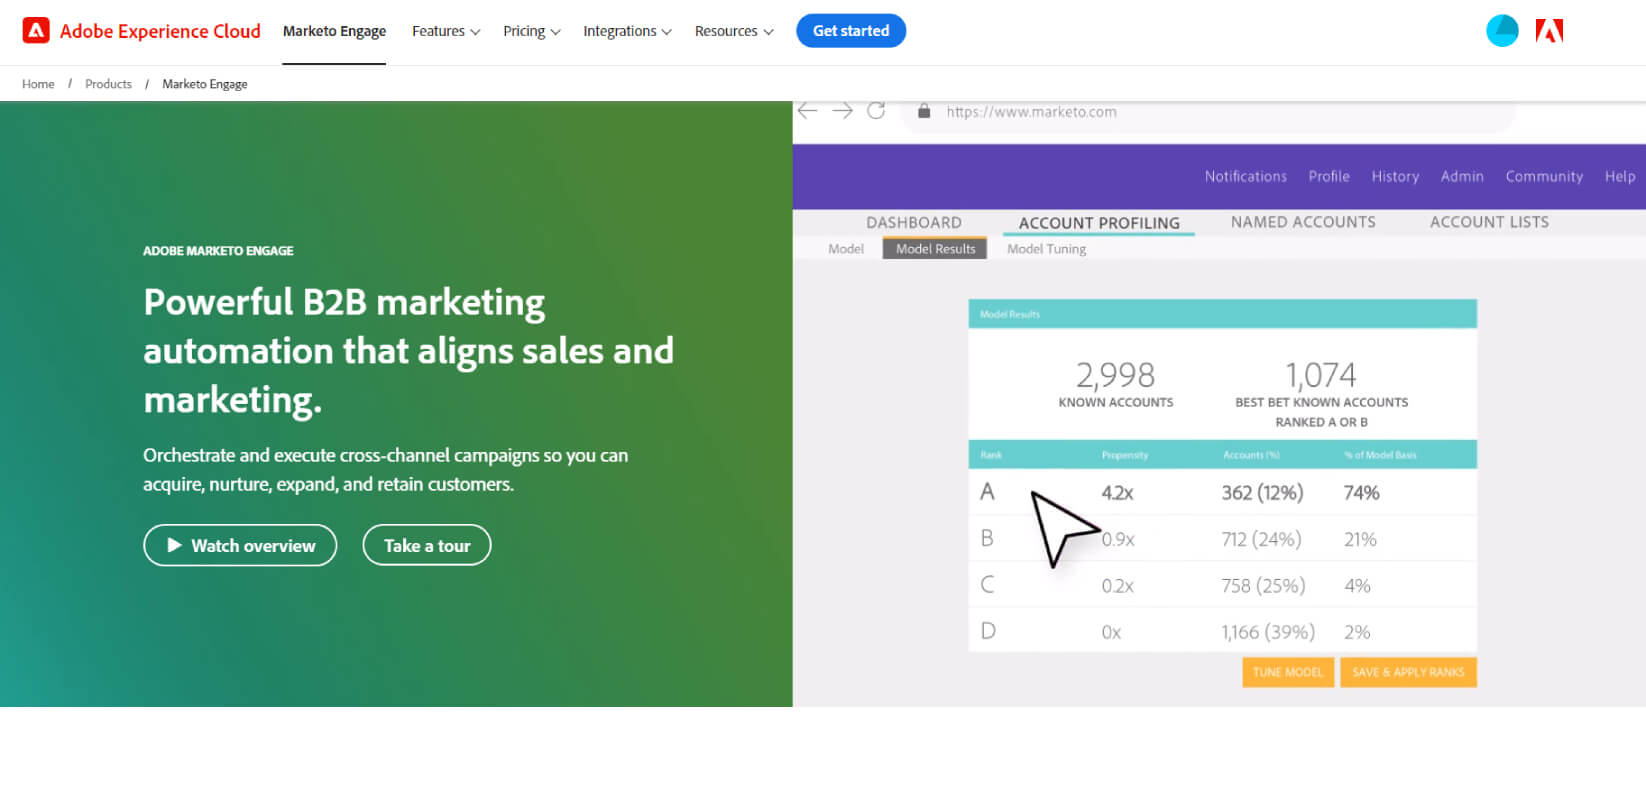The image size is (1646, 800).
Task: Click rank A in the results table
Action: tap(987, 492)
